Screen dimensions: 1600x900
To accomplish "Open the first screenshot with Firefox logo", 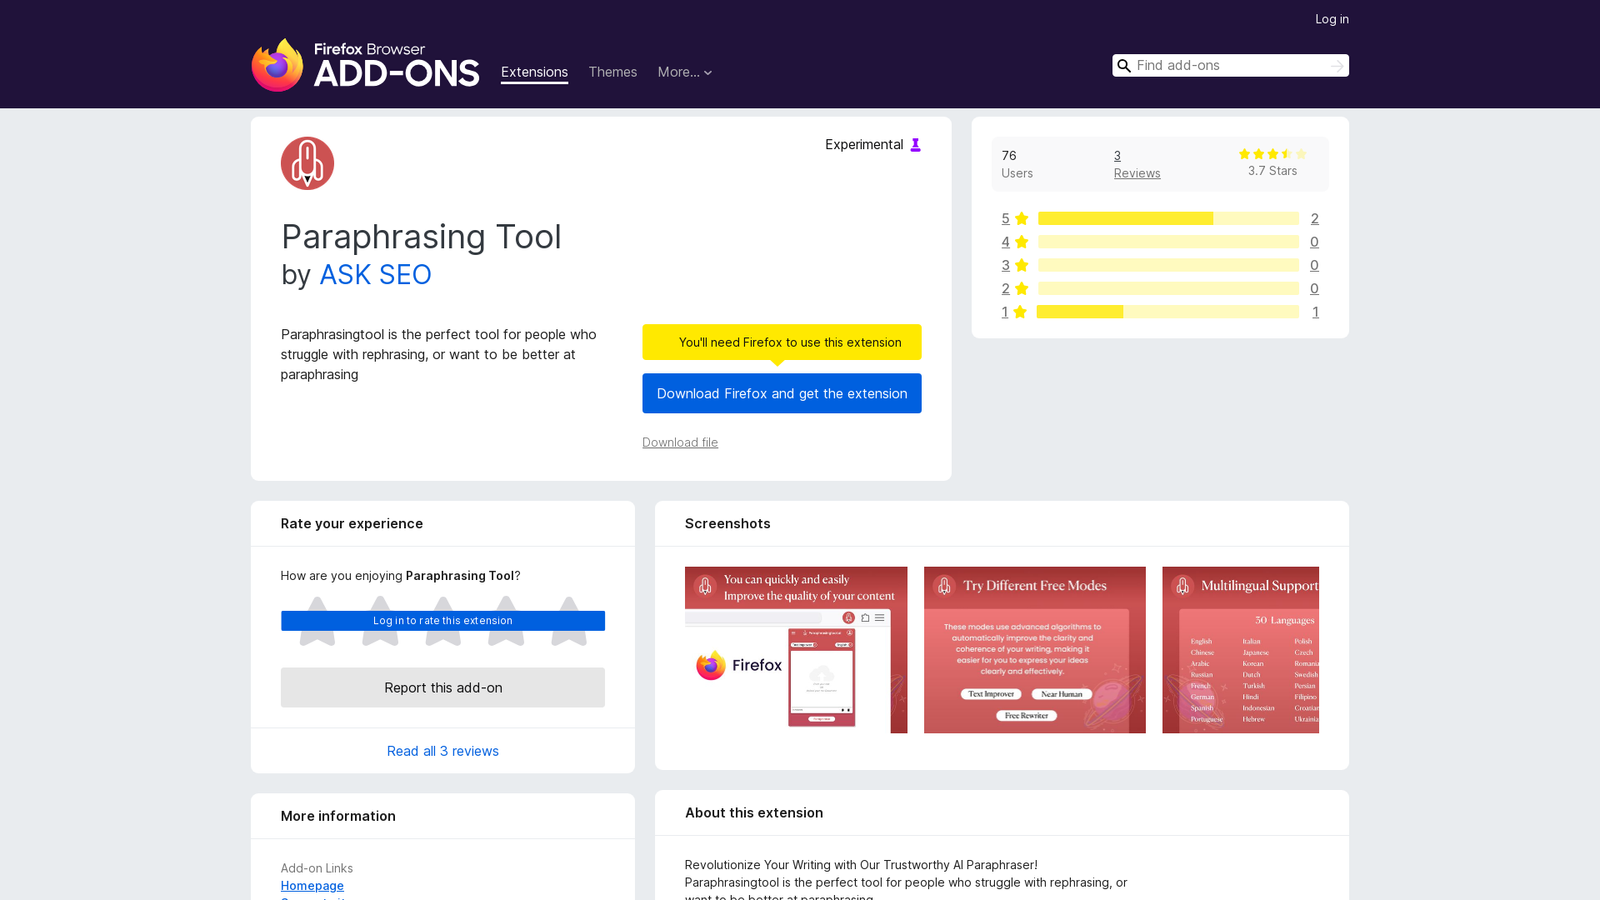I will pyautogui.click(x=796, y=650).
